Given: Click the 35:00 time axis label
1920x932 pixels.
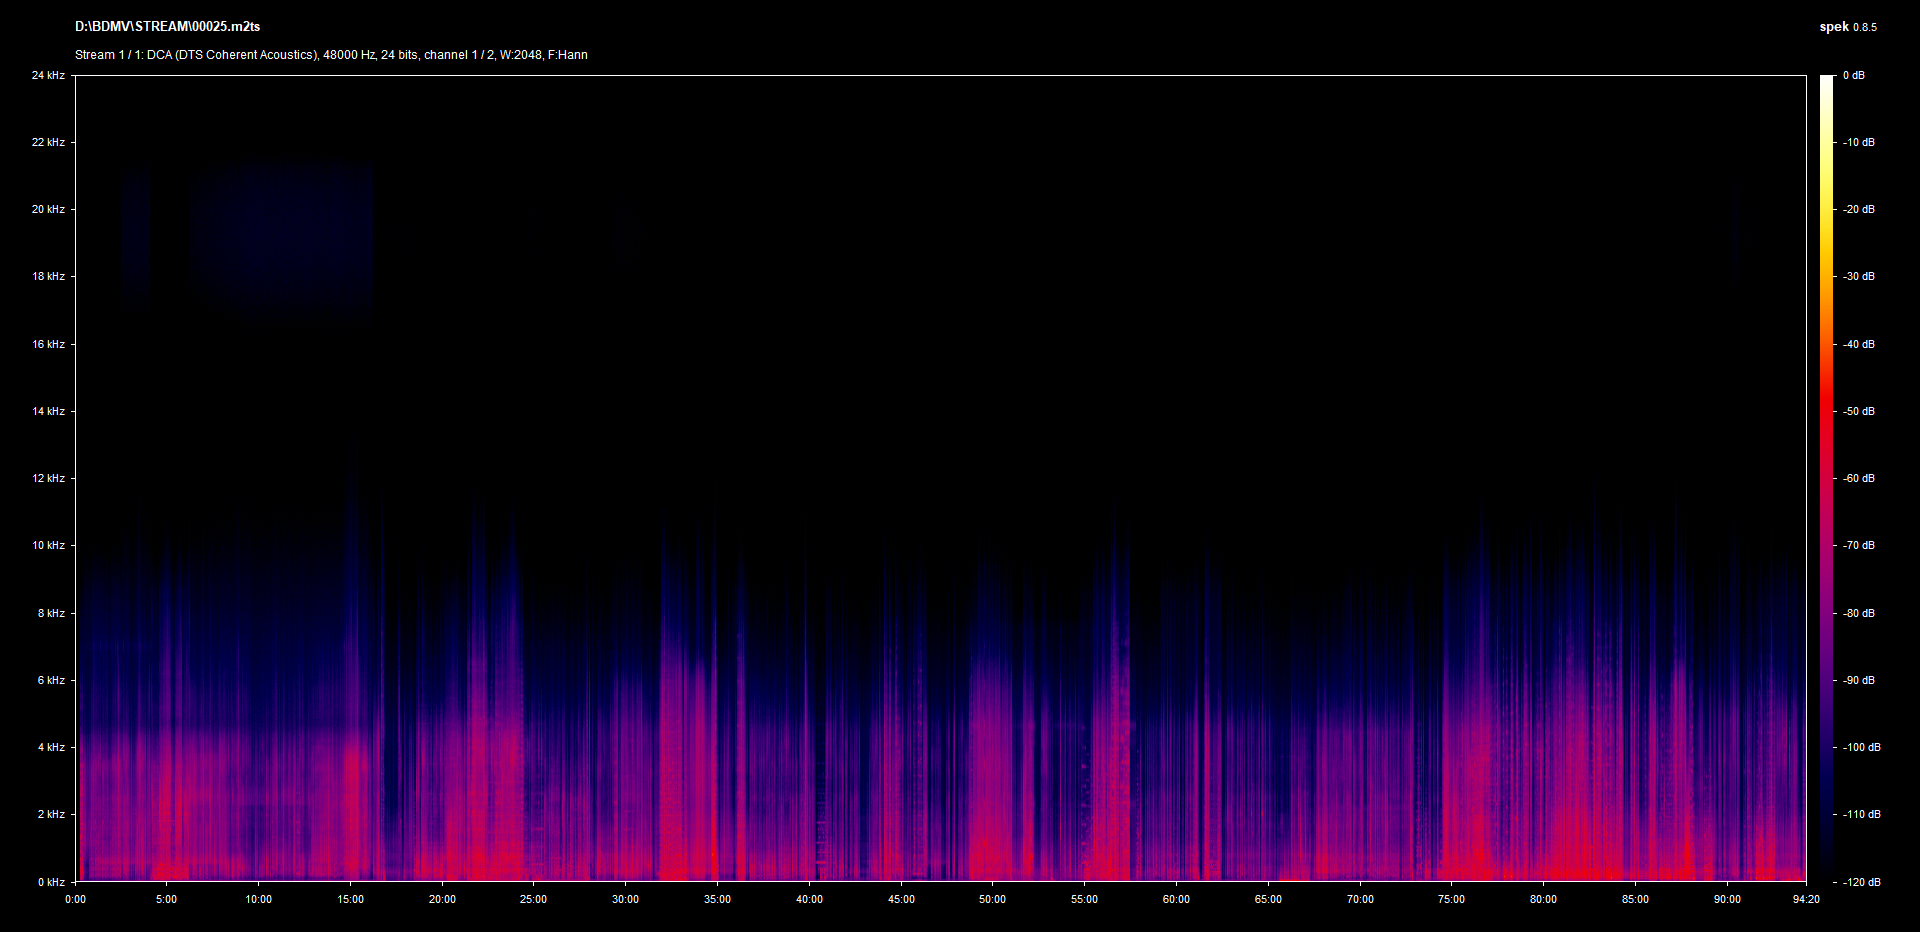Looking at the screenshot, I should (x=717, y=899).
